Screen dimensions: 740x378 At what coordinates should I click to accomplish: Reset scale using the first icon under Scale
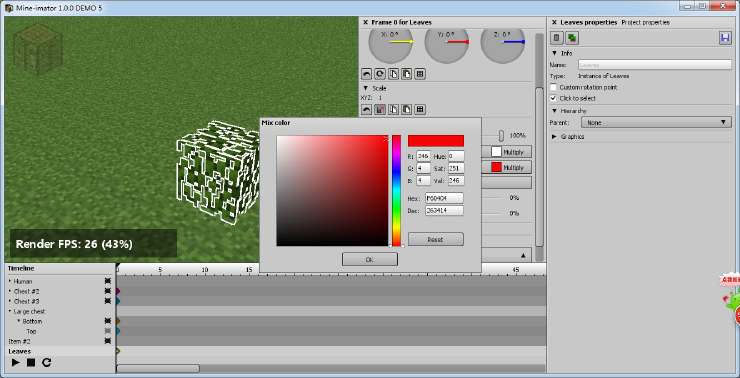[366, 110]
